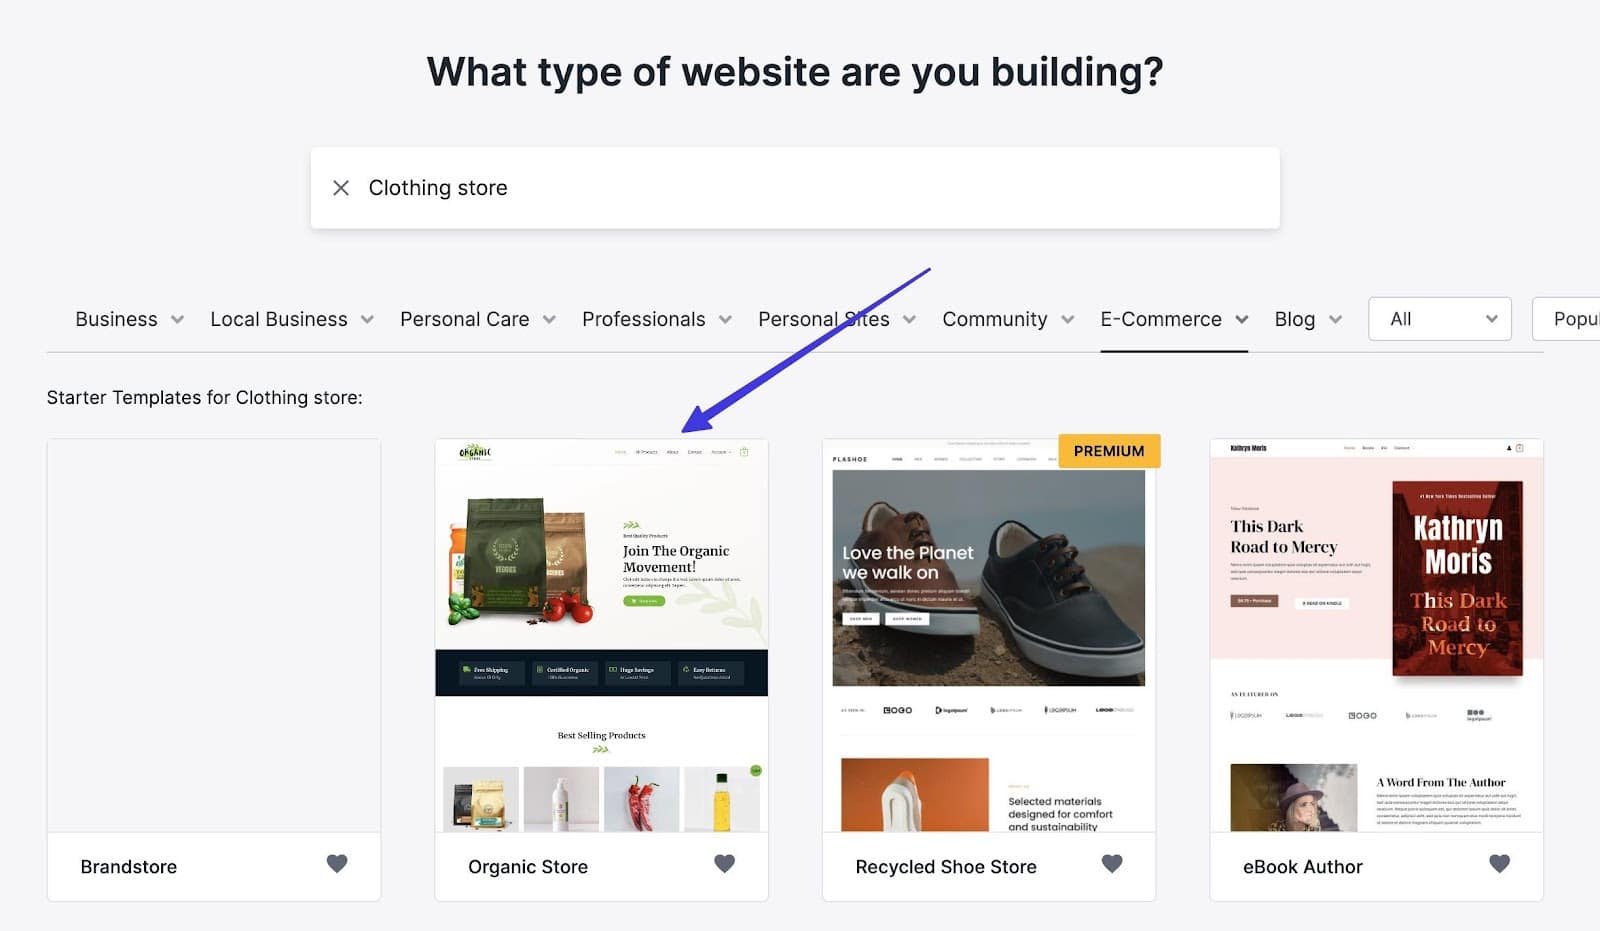1600x931 pixels.
Task: Select the E-Commerce category tab
Action: (x=1160, y=319)
